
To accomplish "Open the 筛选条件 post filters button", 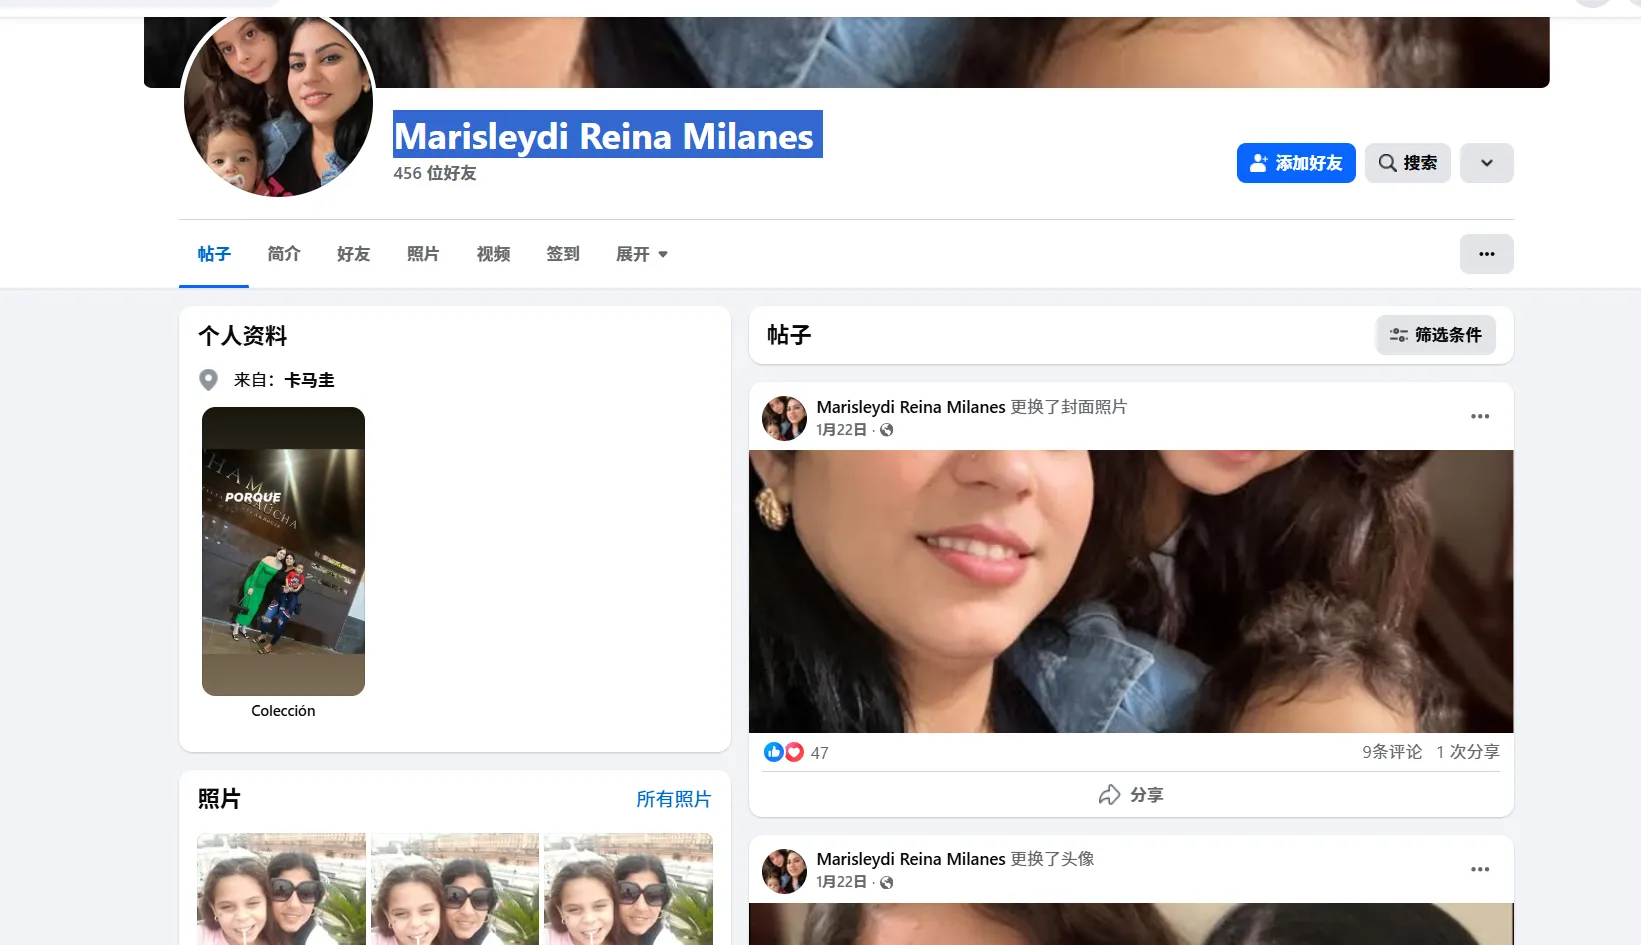I will (x=1436, y=335).
